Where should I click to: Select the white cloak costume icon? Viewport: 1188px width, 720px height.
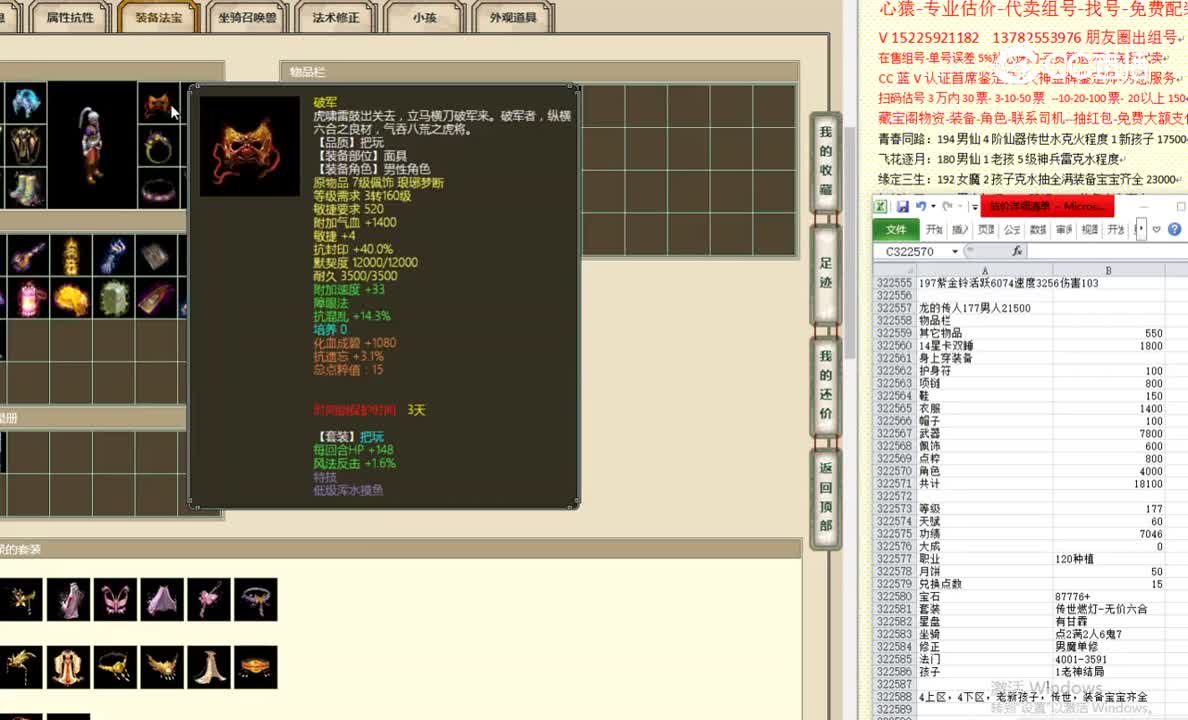[209, 667]
